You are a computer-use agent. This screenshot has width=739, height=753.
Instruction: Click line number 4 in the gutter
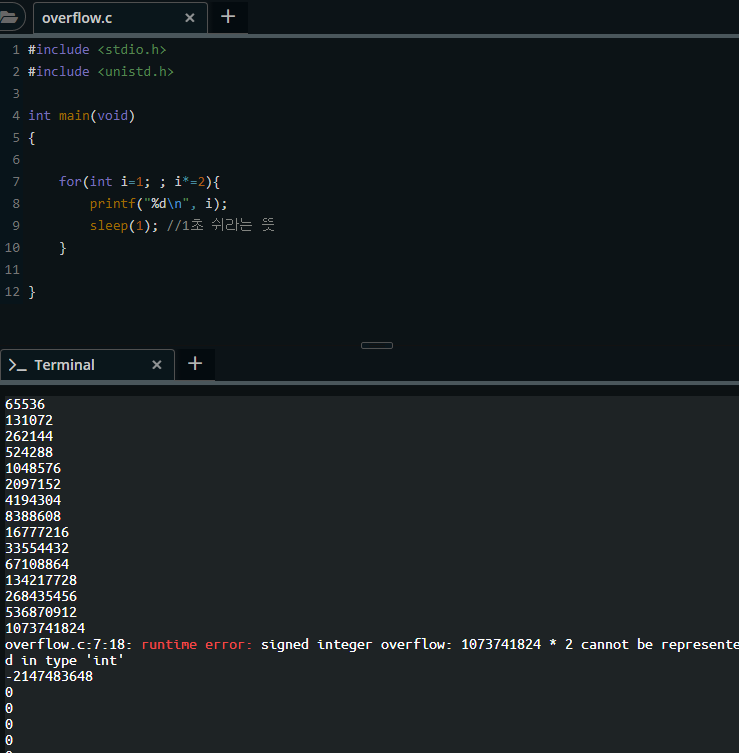tap(16, 116)
